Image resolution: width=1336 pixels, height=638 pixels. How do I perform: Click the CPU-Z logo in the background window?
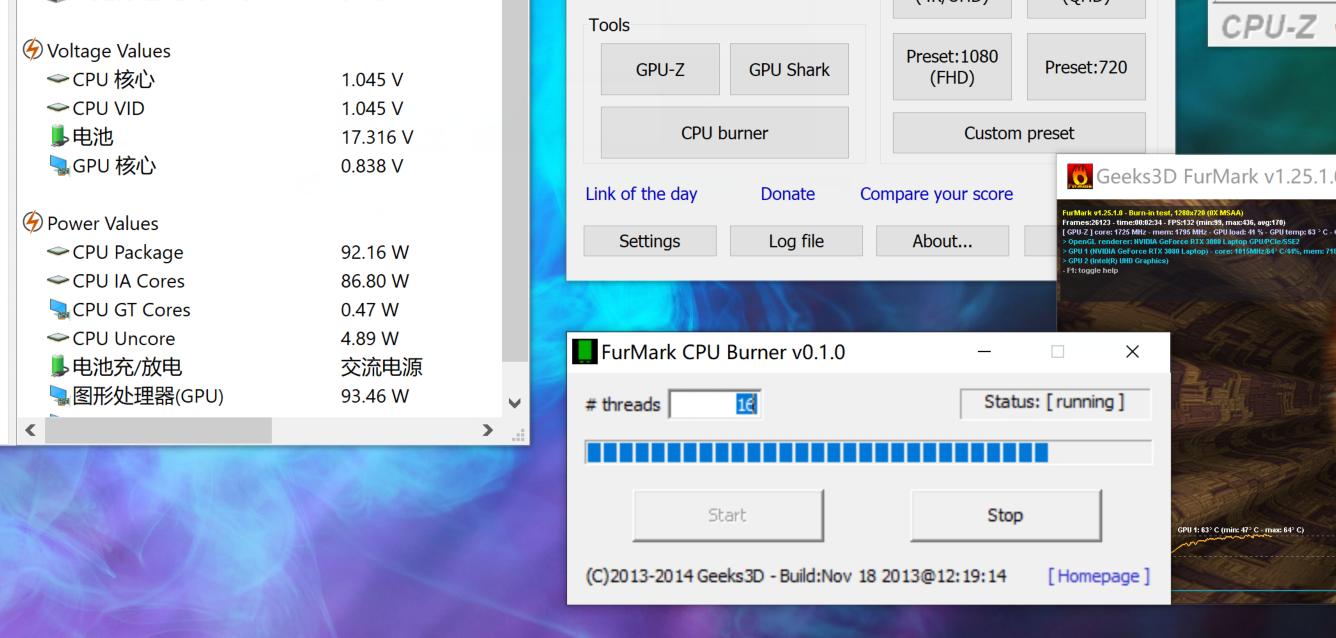[x=1270, y=27]
